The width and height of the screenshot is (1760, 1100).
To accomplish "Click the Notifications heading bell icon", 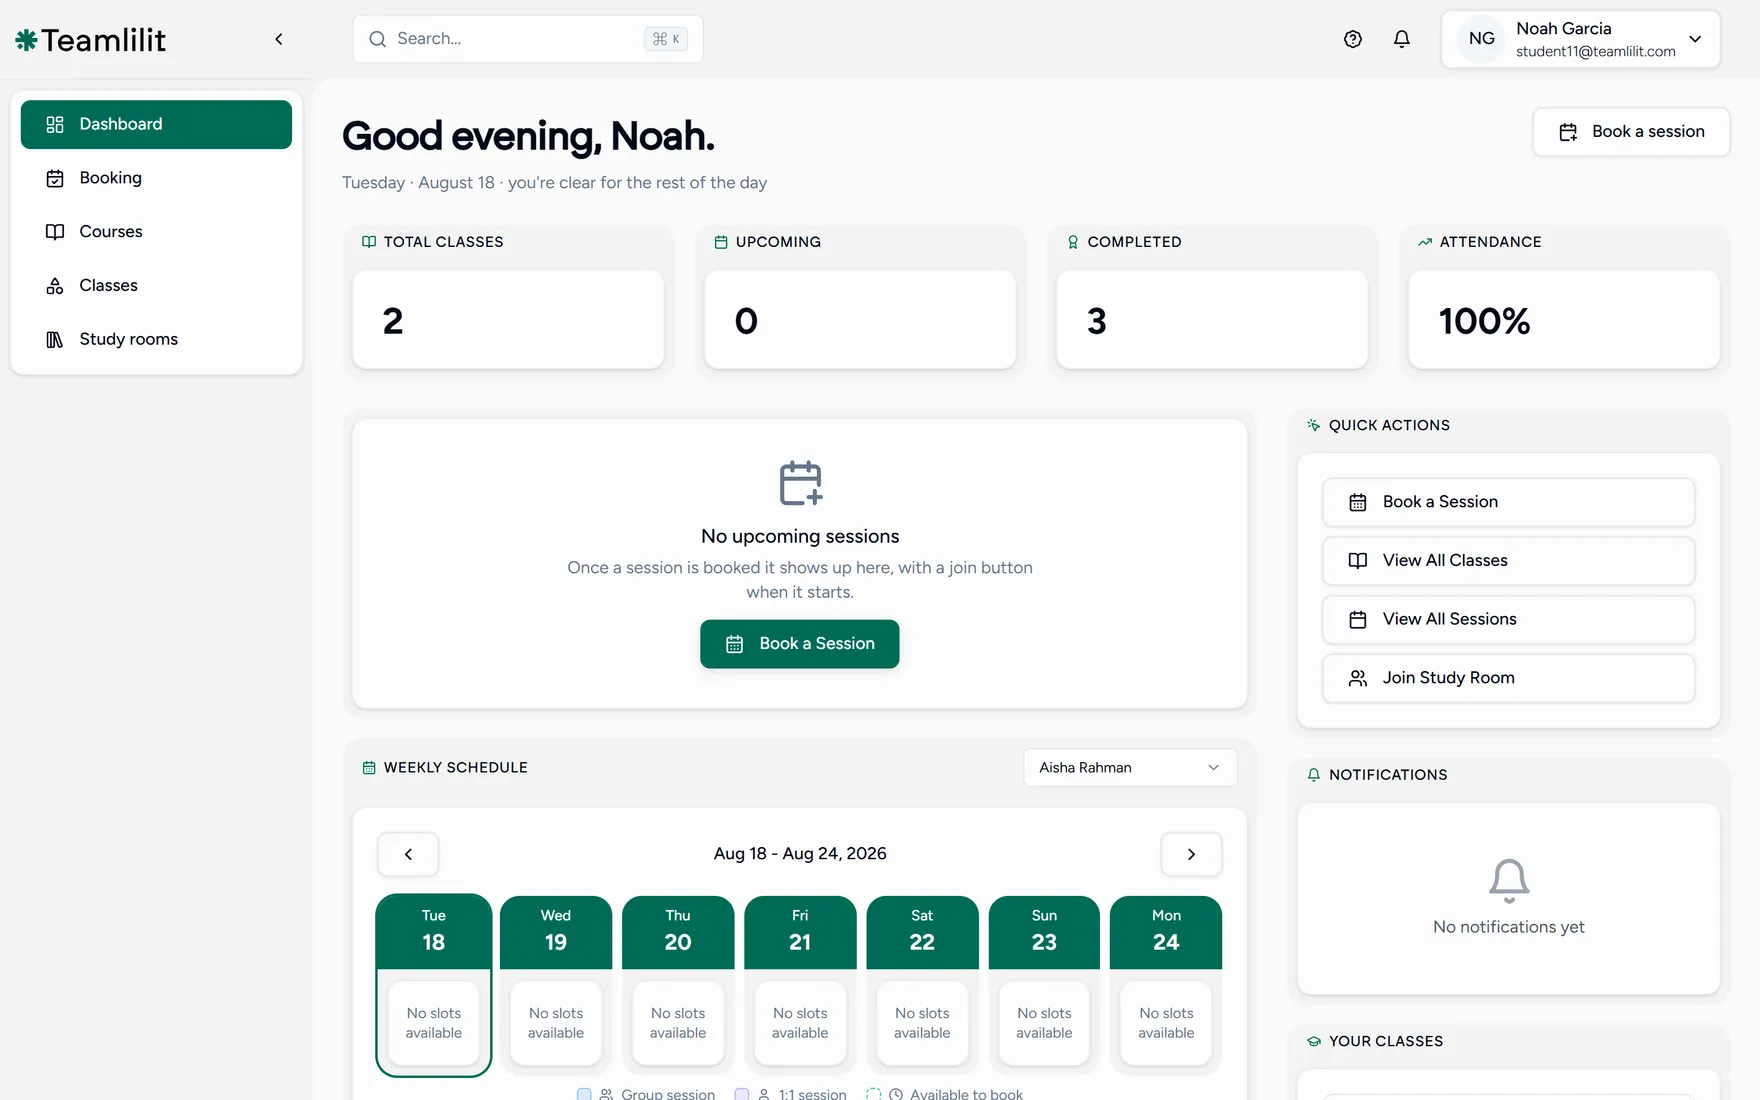I will (1314, 775).
